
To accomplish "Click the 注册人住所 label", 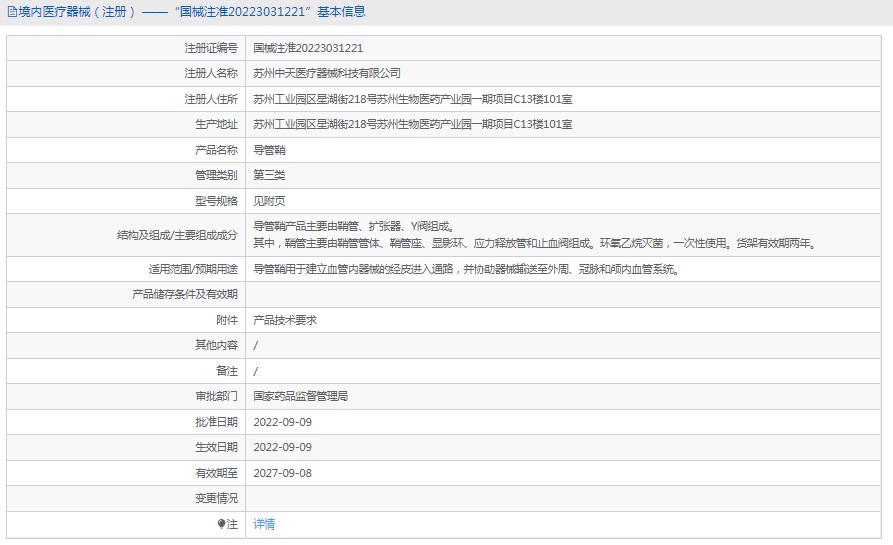I will tap(211, 99).
